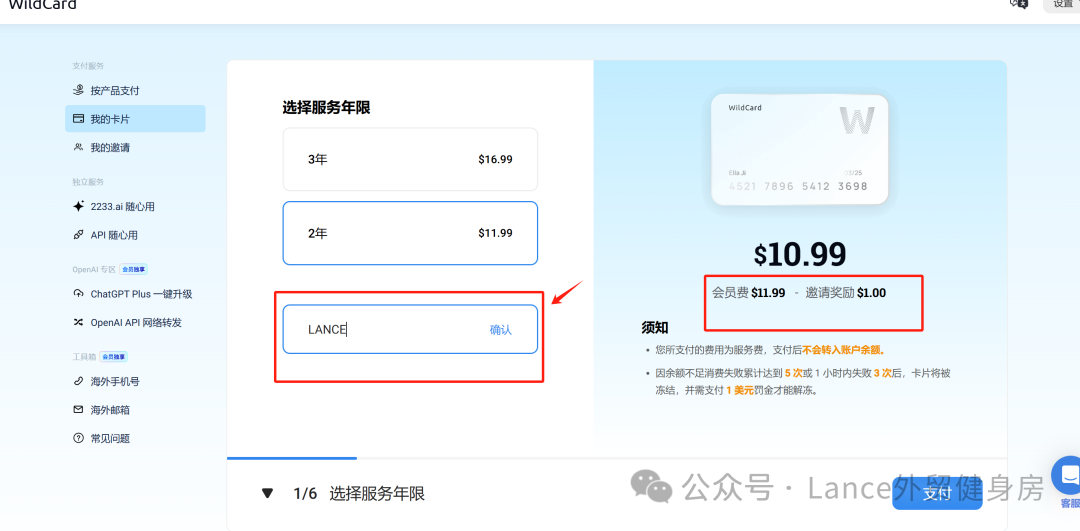
Task: Click the 海外手机号 phone icon
Action: (x=79, y=381)
